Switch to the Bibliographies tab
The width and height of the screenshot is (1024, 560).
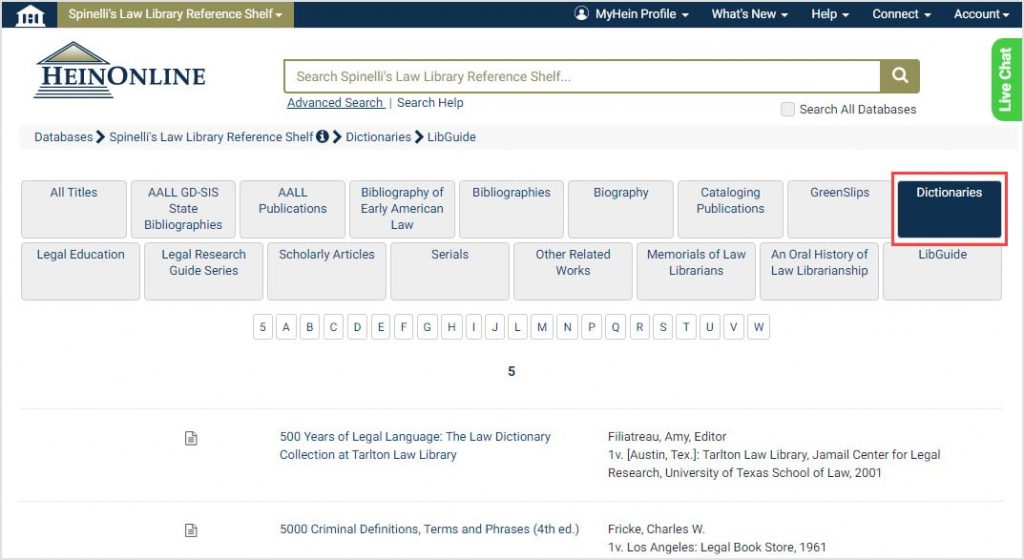point(511,209)
